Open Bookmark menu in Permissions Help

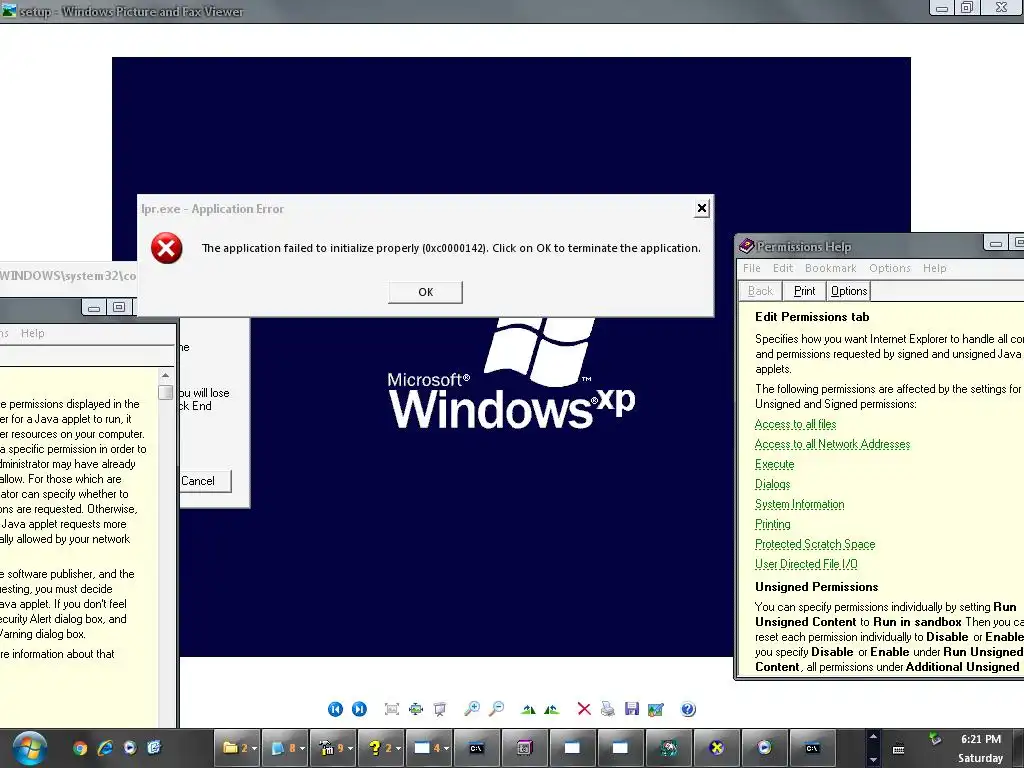click(831, 268)
